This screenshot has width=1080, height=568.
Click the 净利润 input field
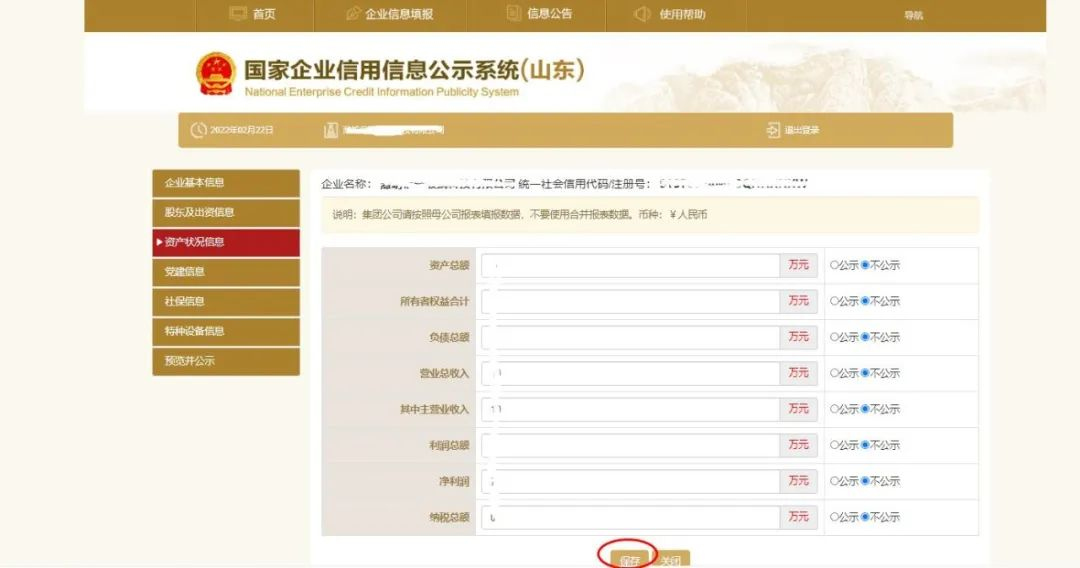tap(630, 481)
